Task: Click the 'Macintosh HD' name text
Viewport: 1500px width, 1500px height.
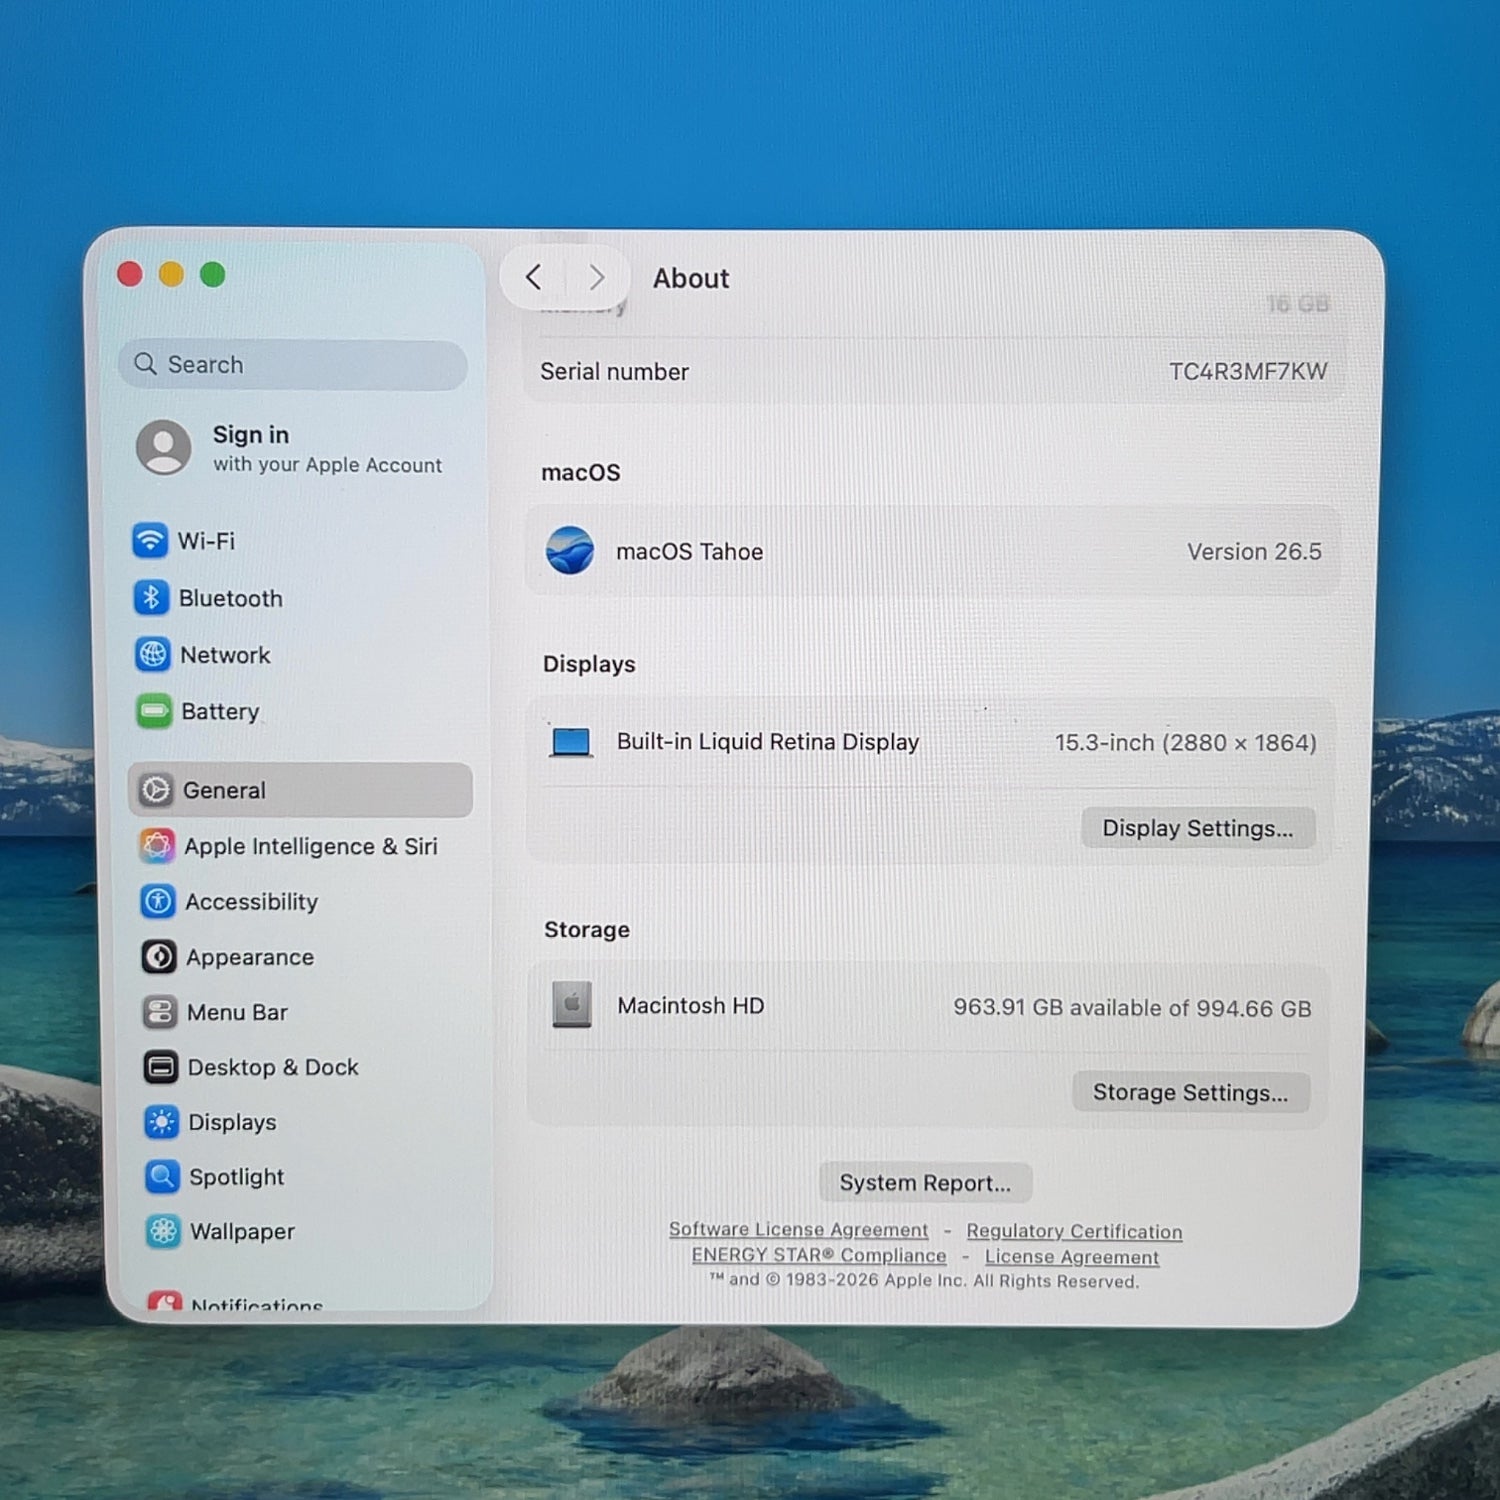Action: [x=690, y=1006]
